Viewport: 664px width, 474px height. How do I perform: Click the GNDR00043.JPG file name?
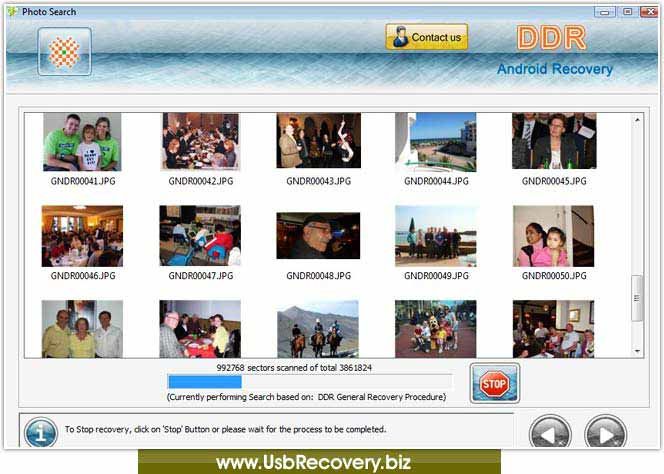[x=318, y=181]
